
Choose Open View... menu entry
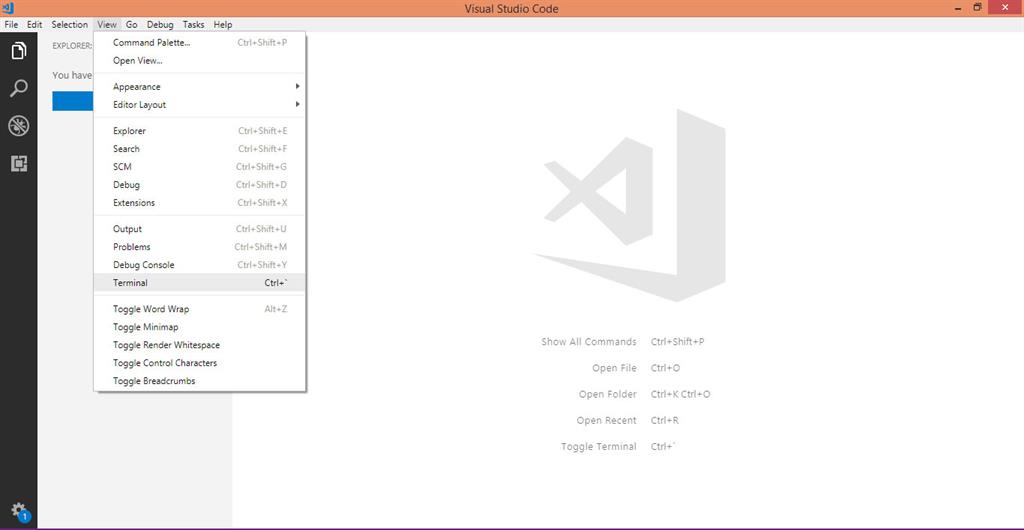coord(200,61)
